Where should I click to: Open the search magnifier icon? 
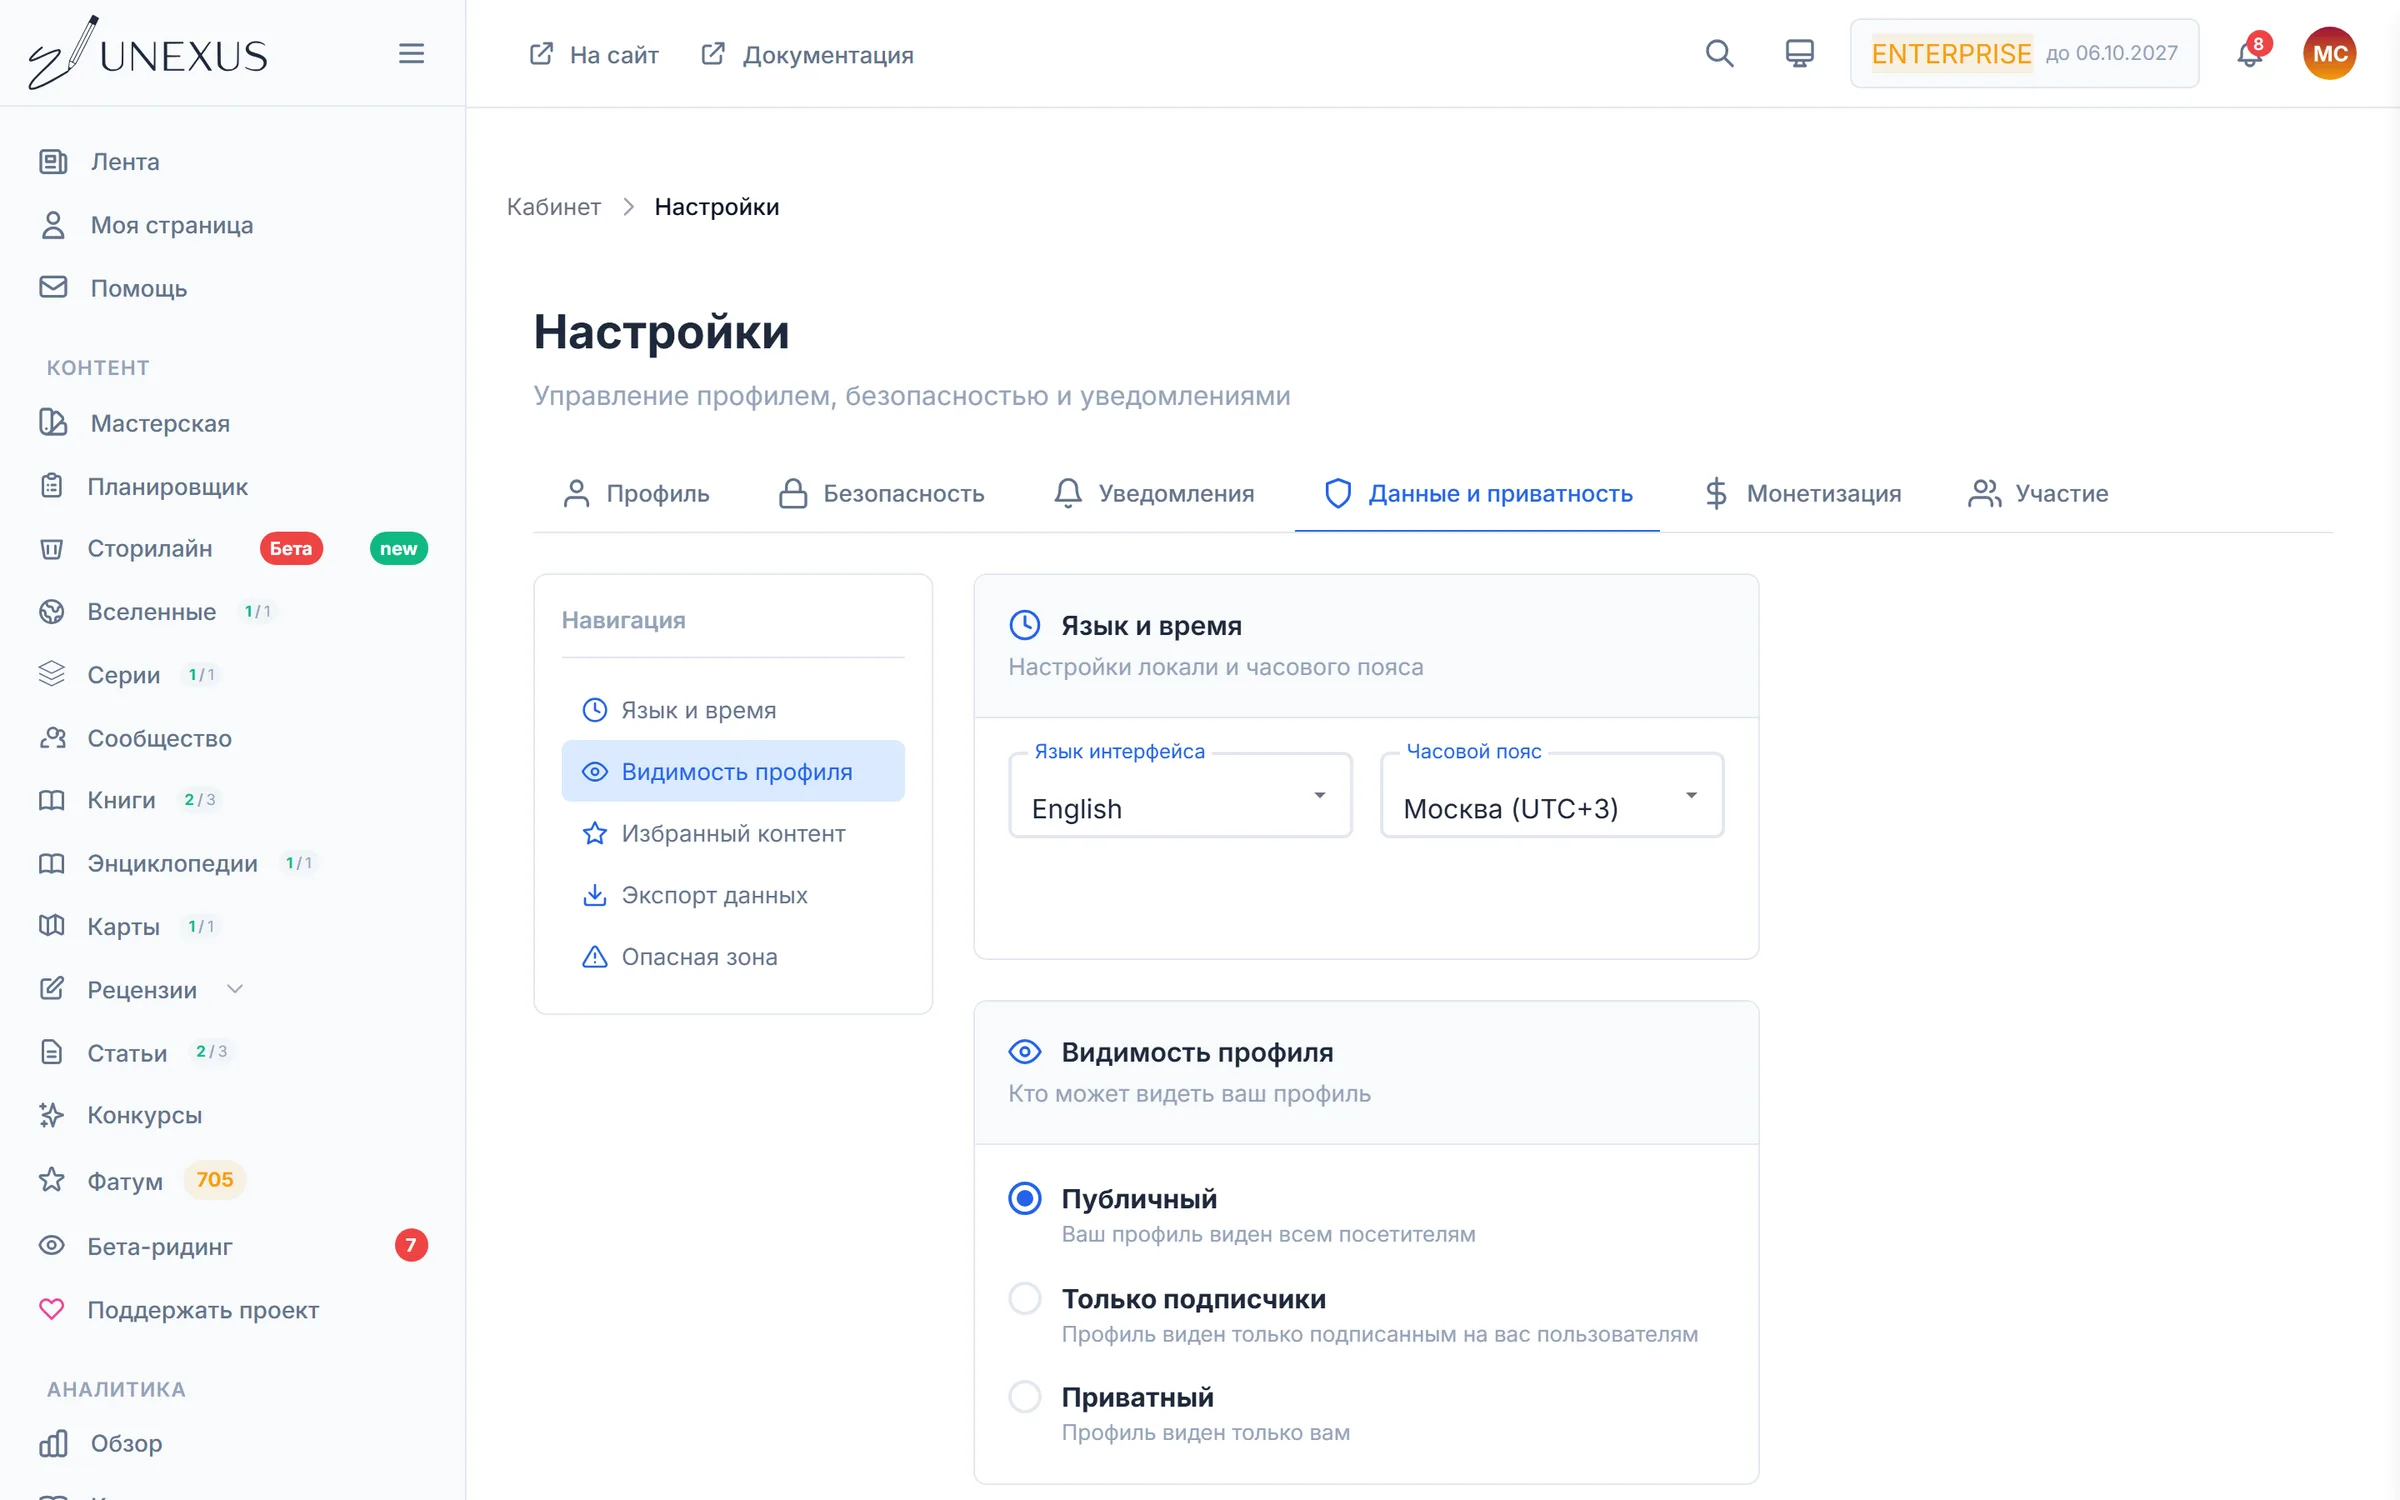click(x=1719, y=53)
